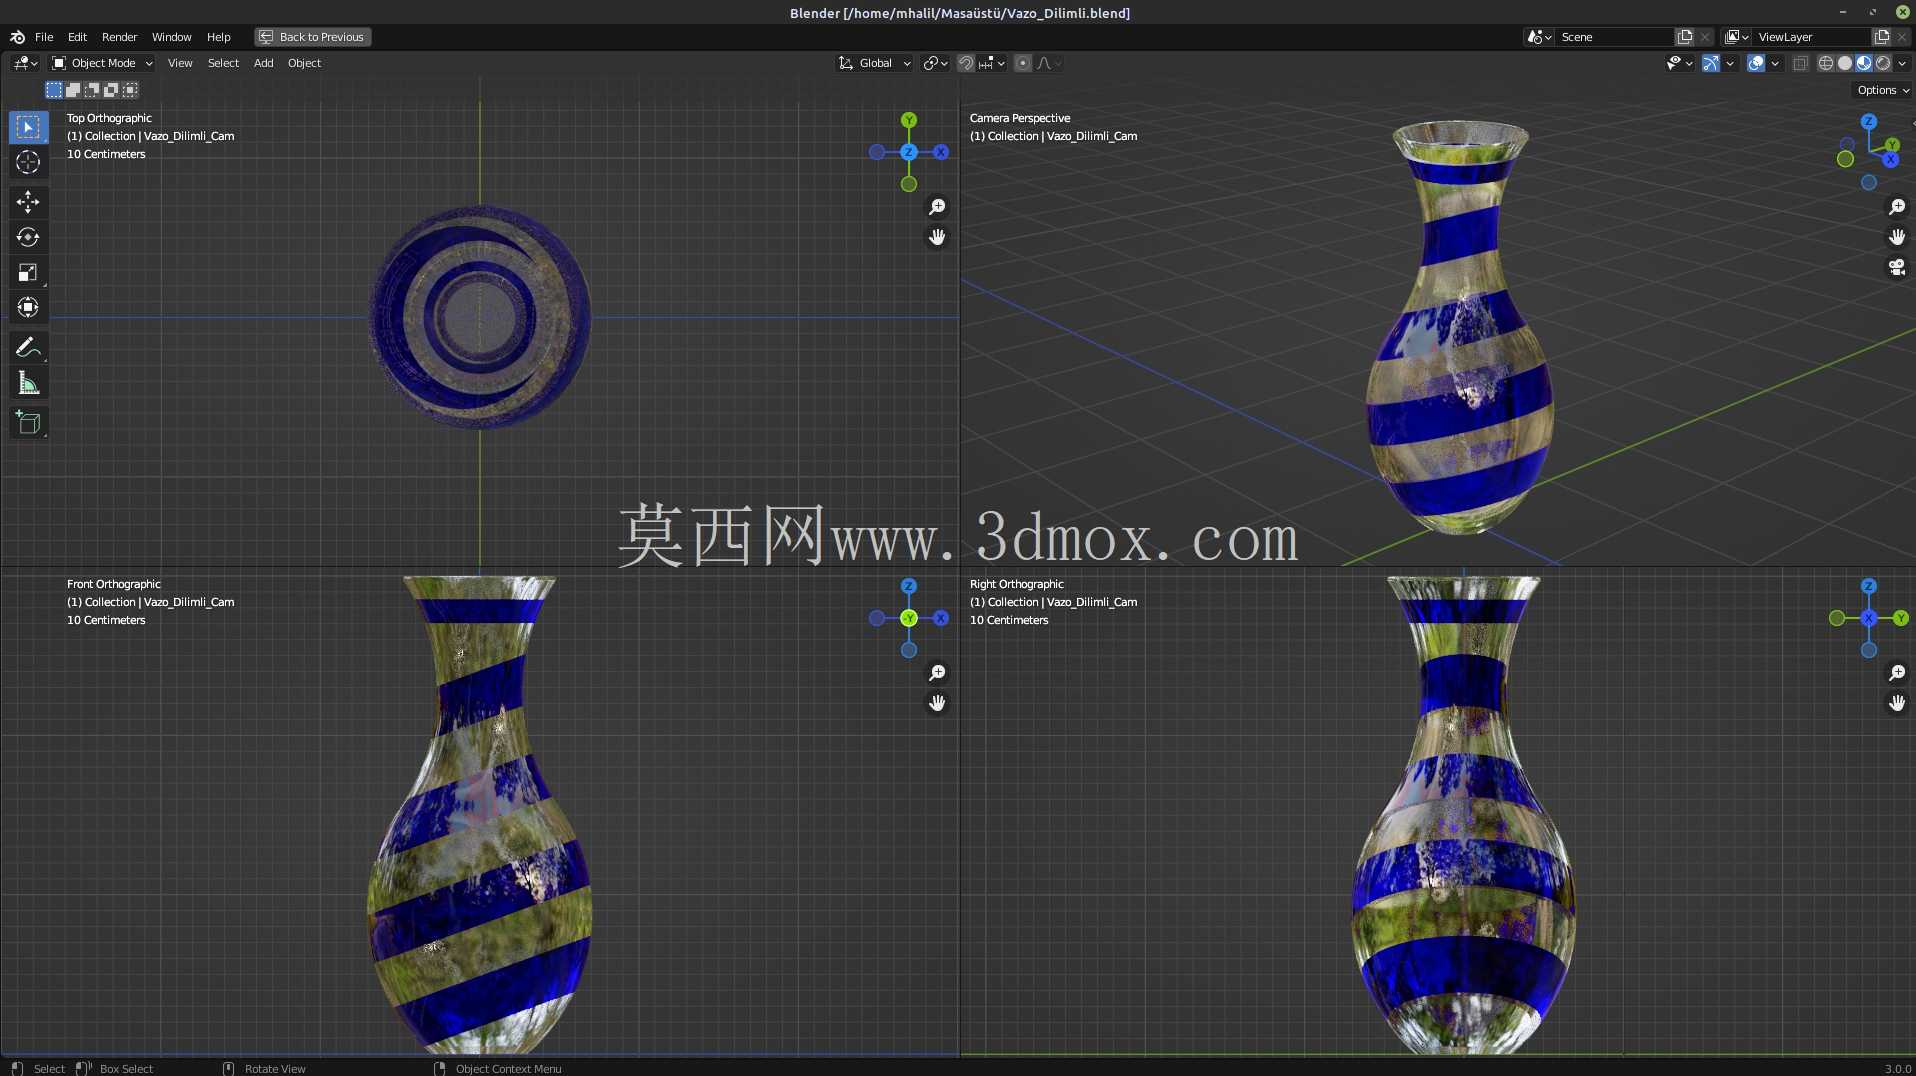The width and height of the screenshot is (1916, 1076).
Task: Click the Blender logo menu icon
Action: (17, 37)
